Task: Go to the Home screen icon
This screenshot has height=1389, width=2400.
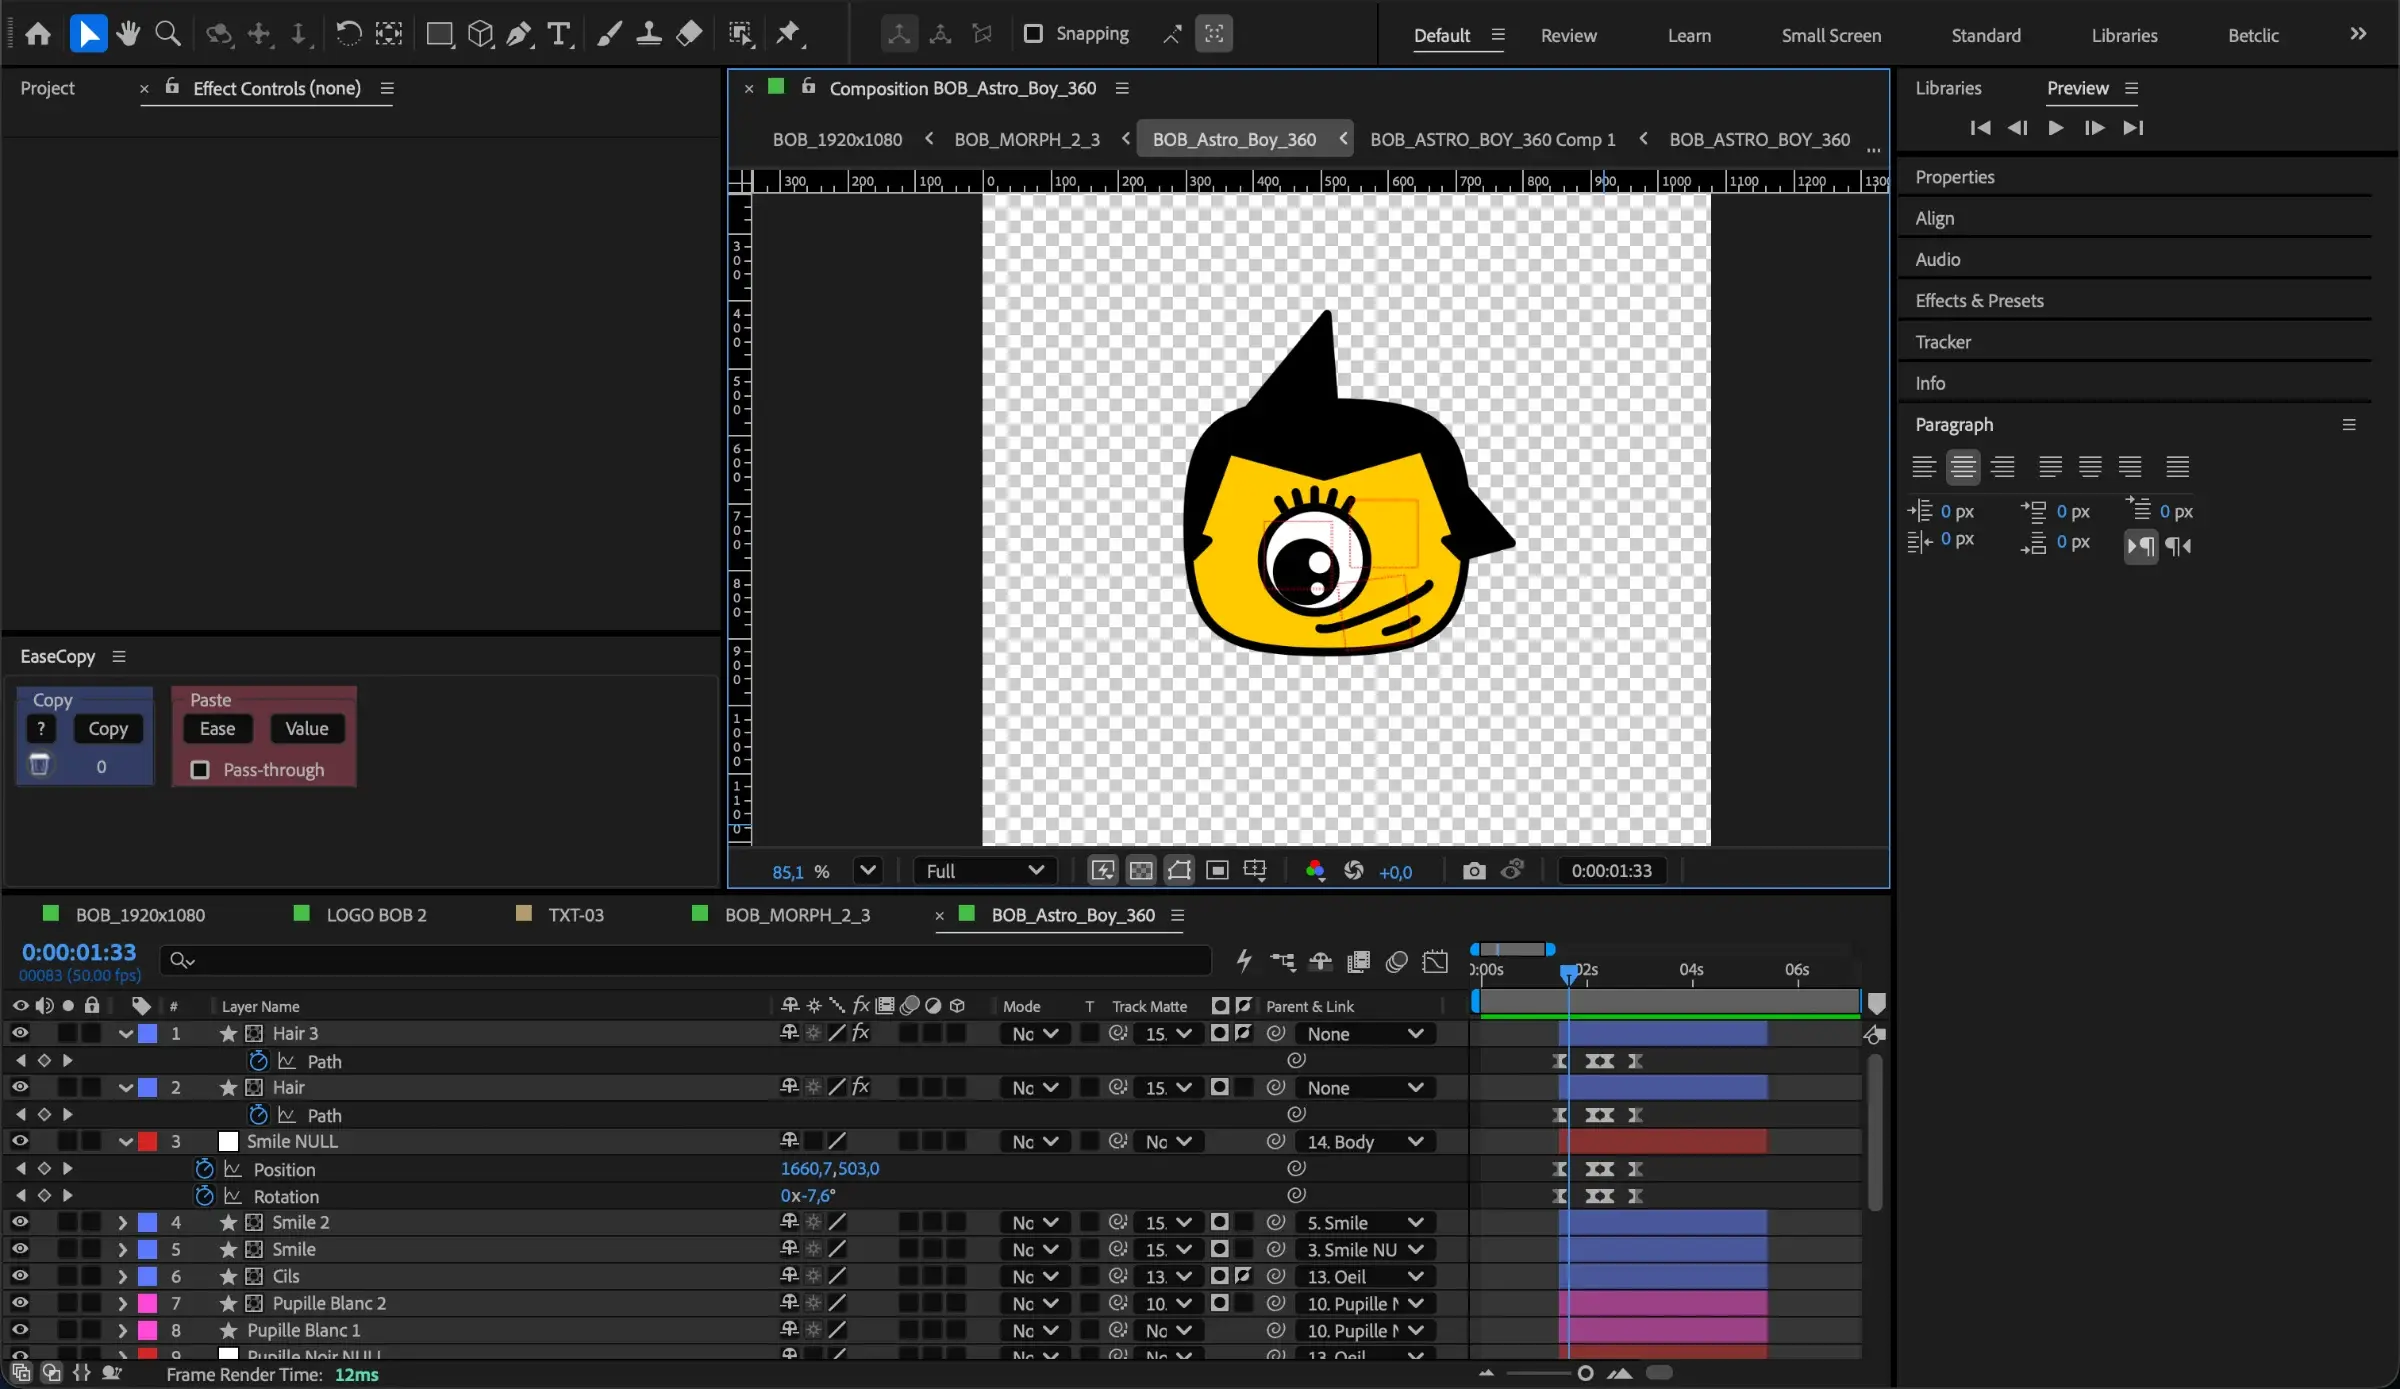Action: point(38,34)
